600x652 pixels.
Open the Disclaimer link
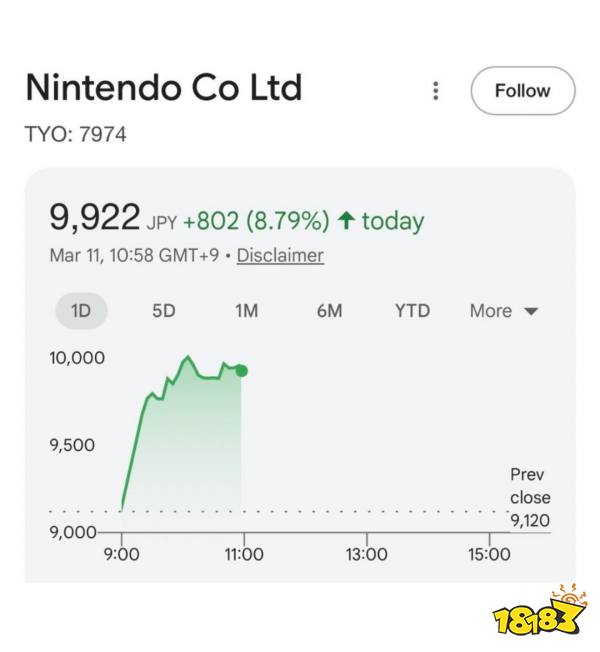[x=280, y=255]
